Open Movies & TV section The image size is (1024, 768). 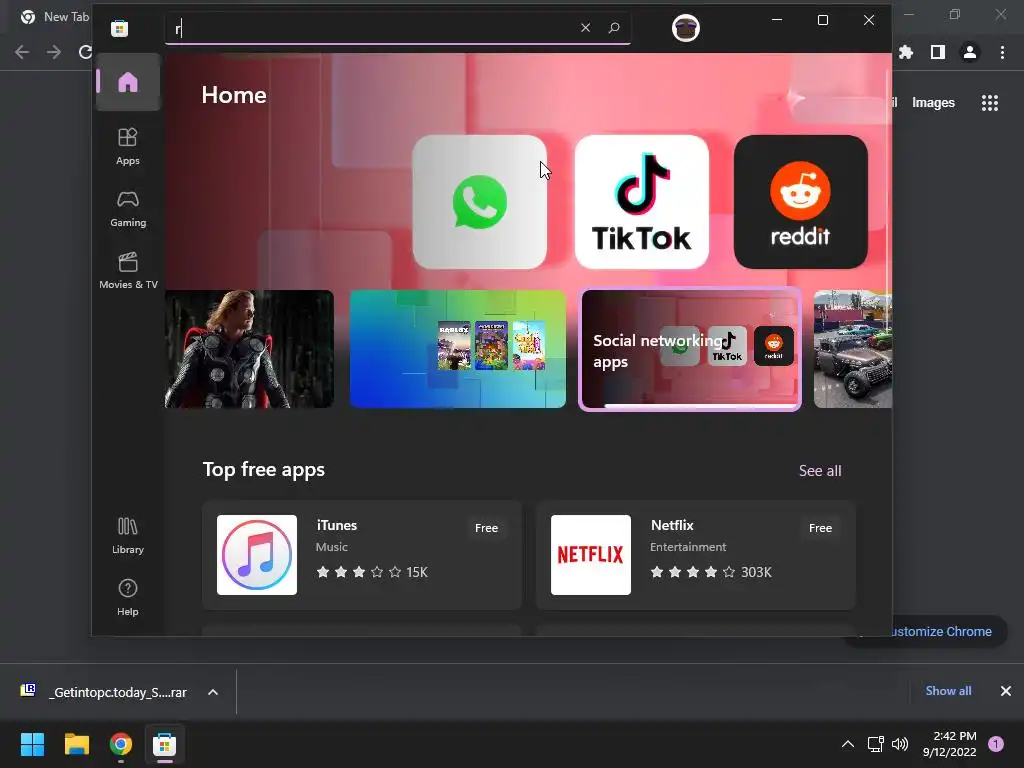pyautogui.click(x=128, y=271)
